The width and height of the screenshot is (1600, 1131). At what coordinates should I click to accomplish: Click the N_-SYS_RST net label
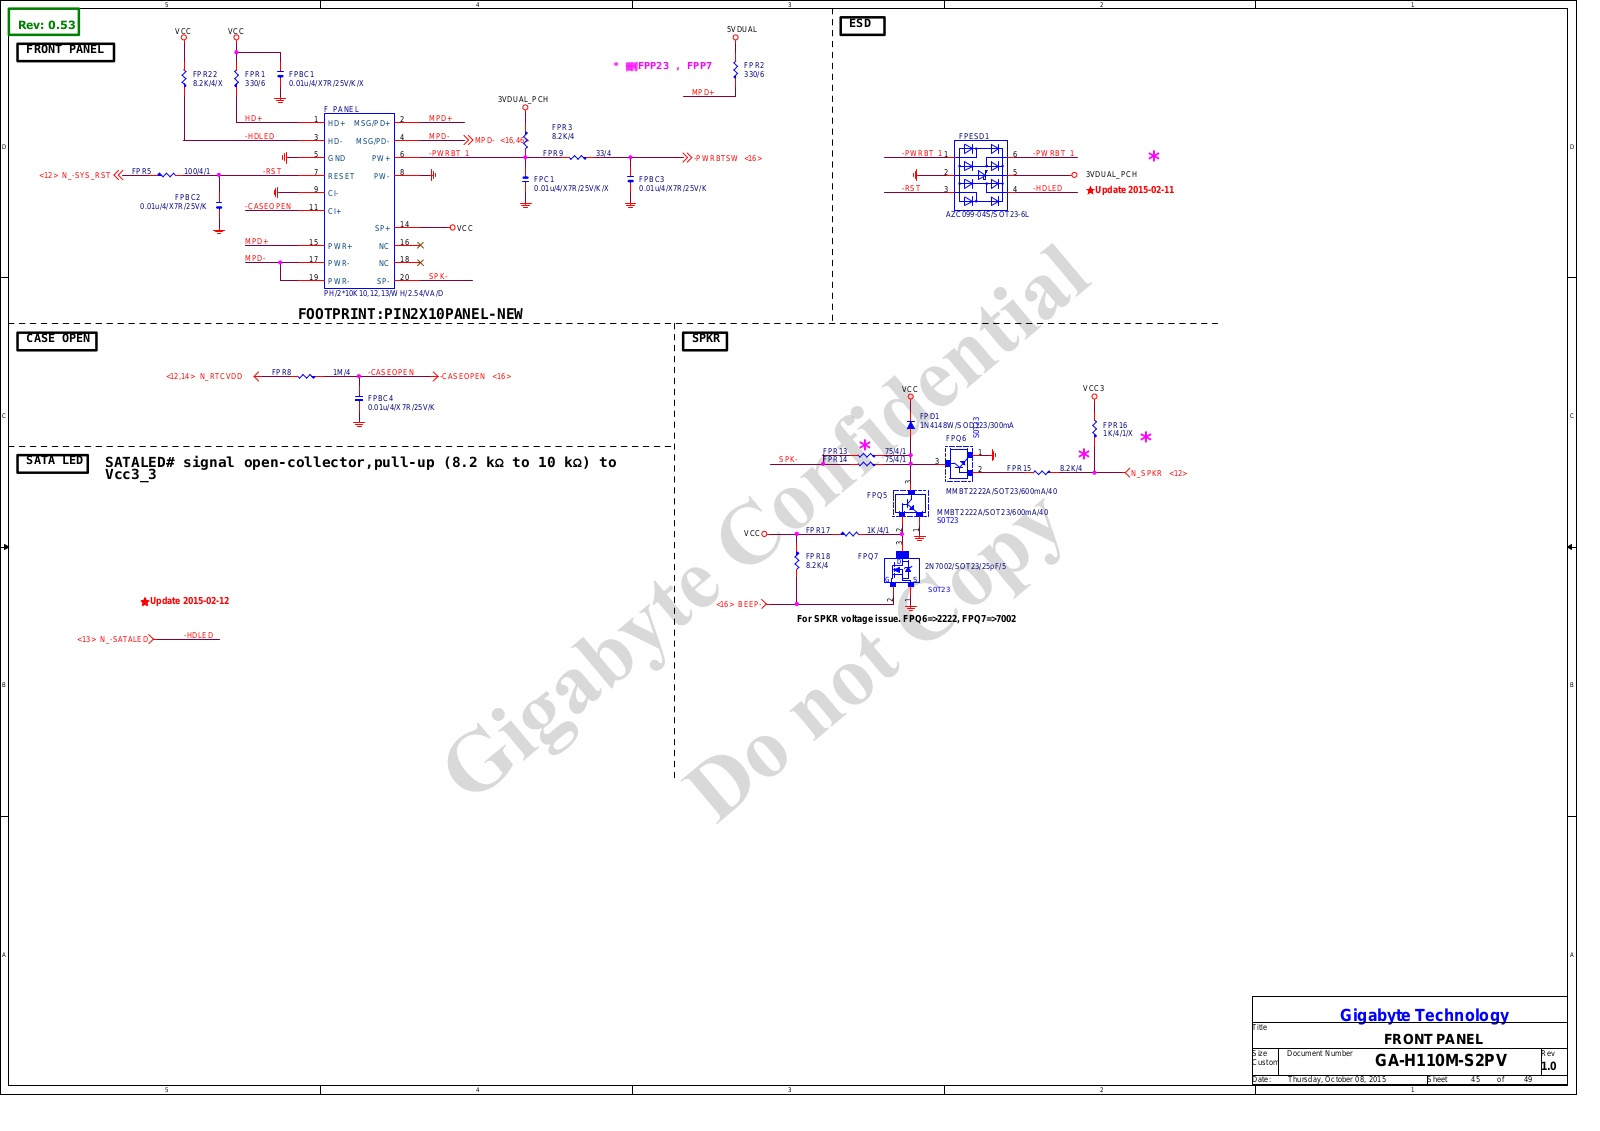[x=75, y=176]
